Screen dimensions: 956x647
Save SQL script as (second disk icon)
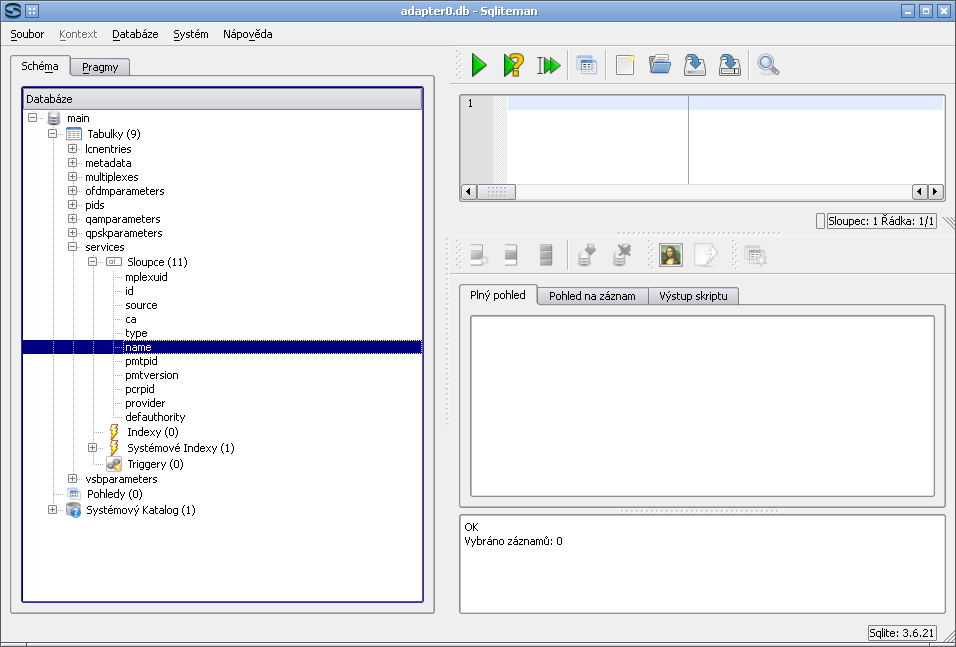click(x=729, y=65)
